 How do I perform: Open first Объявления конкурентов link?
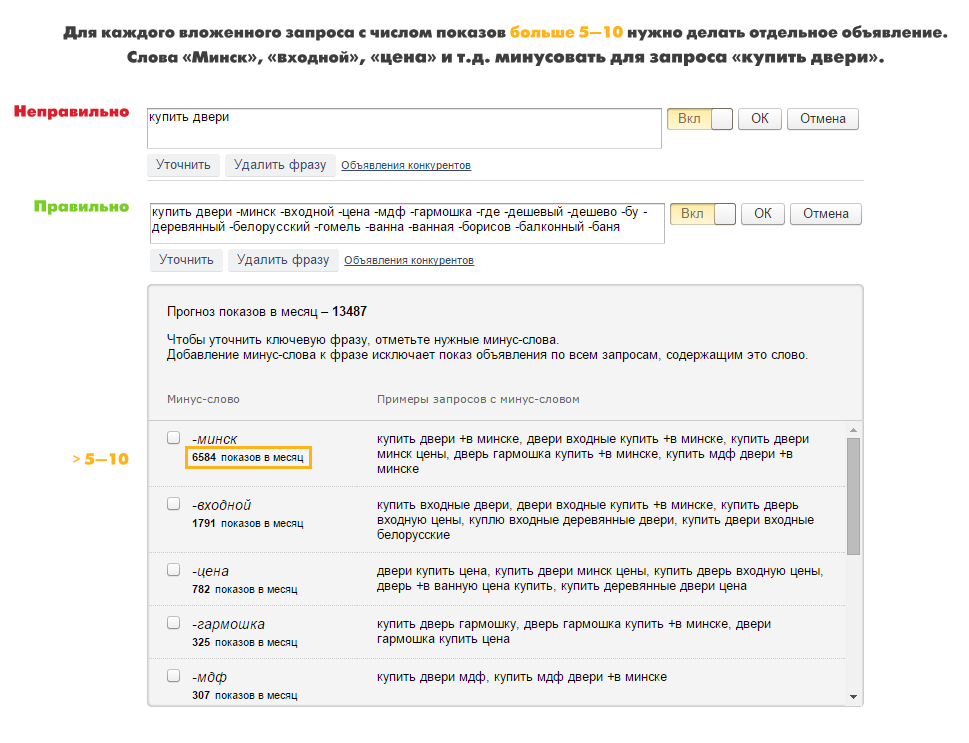pos(406,166)
